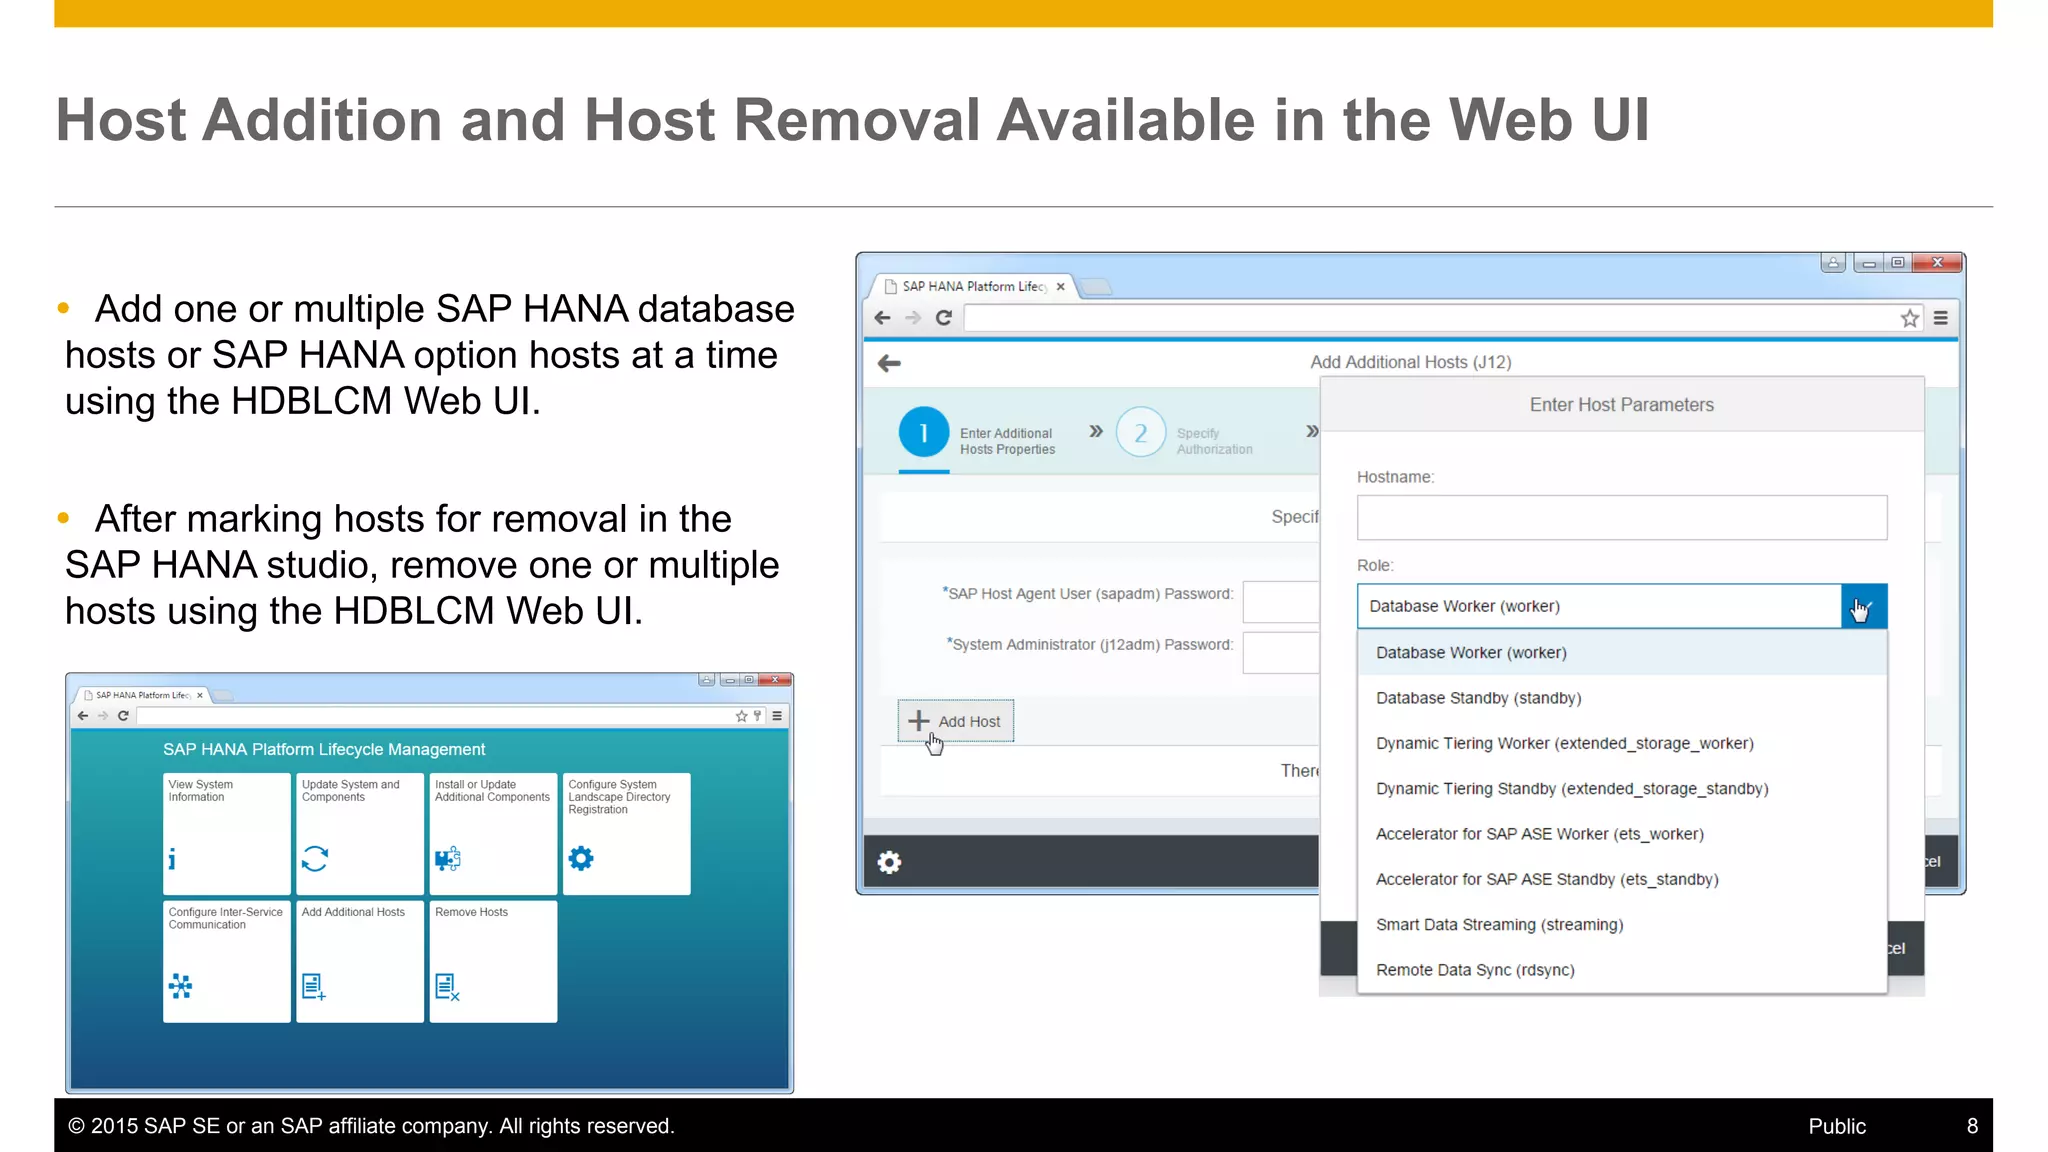Bookmark page with star in Add Hosts browser
2048x1152 pixels.
(x=1910, y=318)
